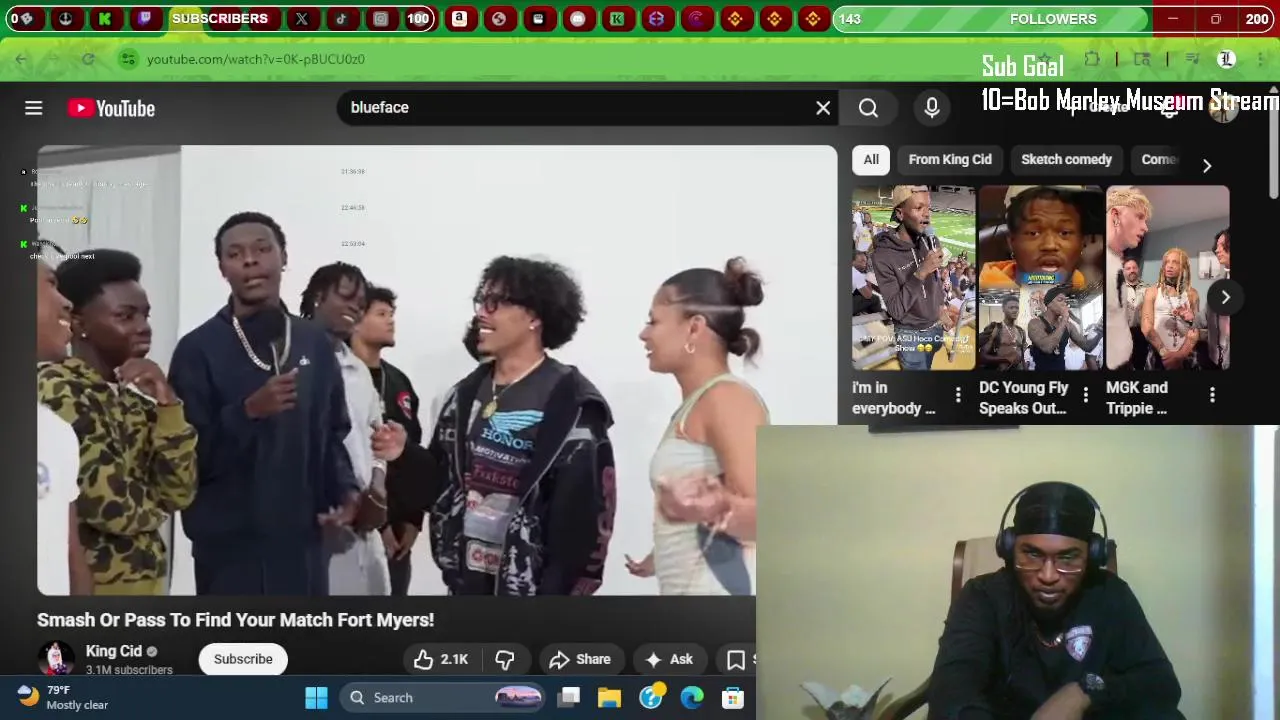Click the taskbar Search box
Screen dimensions: 1280x720
pos(440,697)
